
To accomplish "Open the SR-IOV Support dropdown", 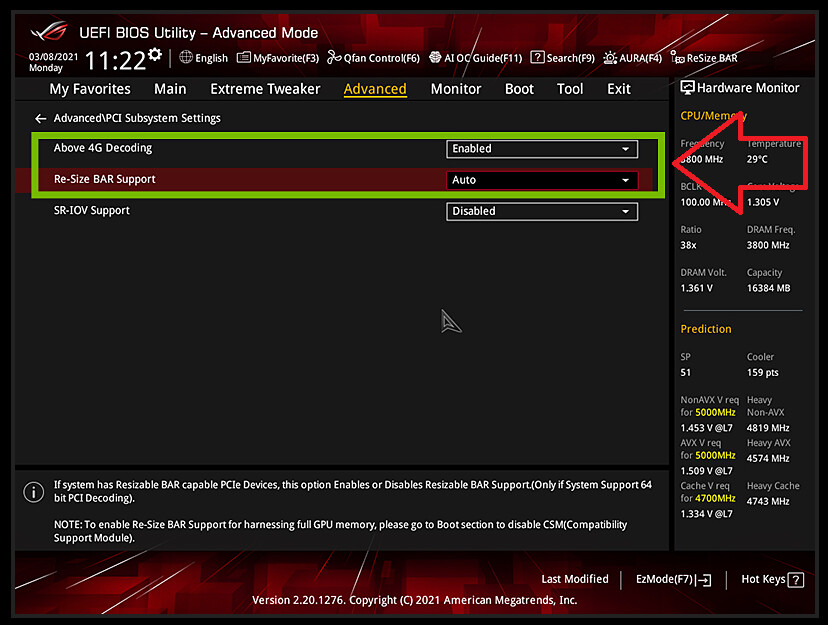I will click(541, 211).
